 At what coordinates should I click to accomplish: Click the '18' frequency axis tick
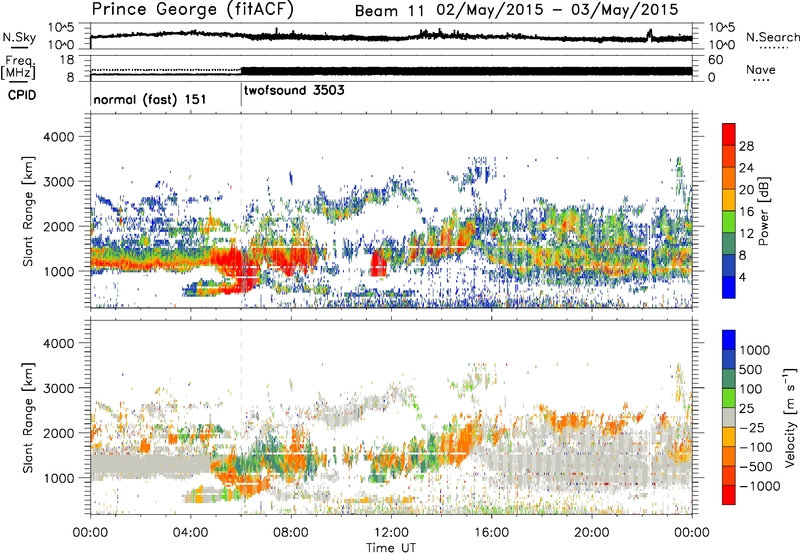67,60
